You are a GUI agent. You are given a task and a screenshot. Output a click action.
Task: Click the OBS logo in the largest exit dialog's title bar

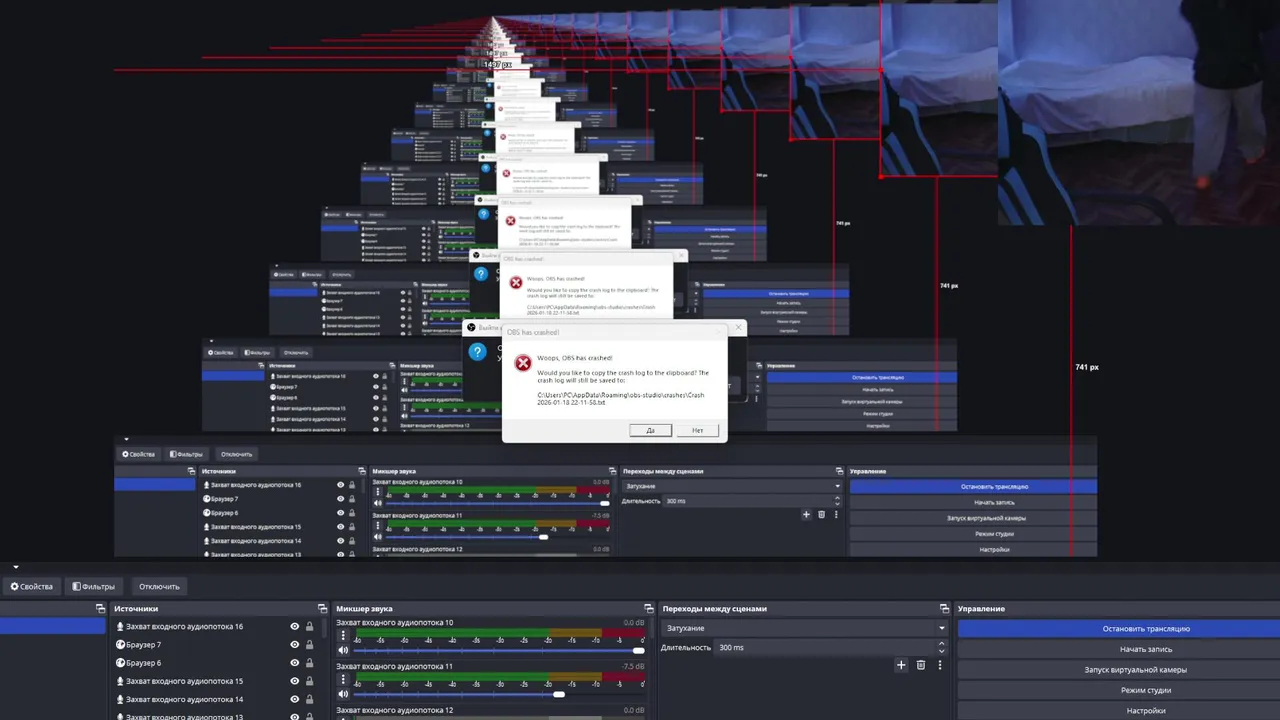click(472, 327)
